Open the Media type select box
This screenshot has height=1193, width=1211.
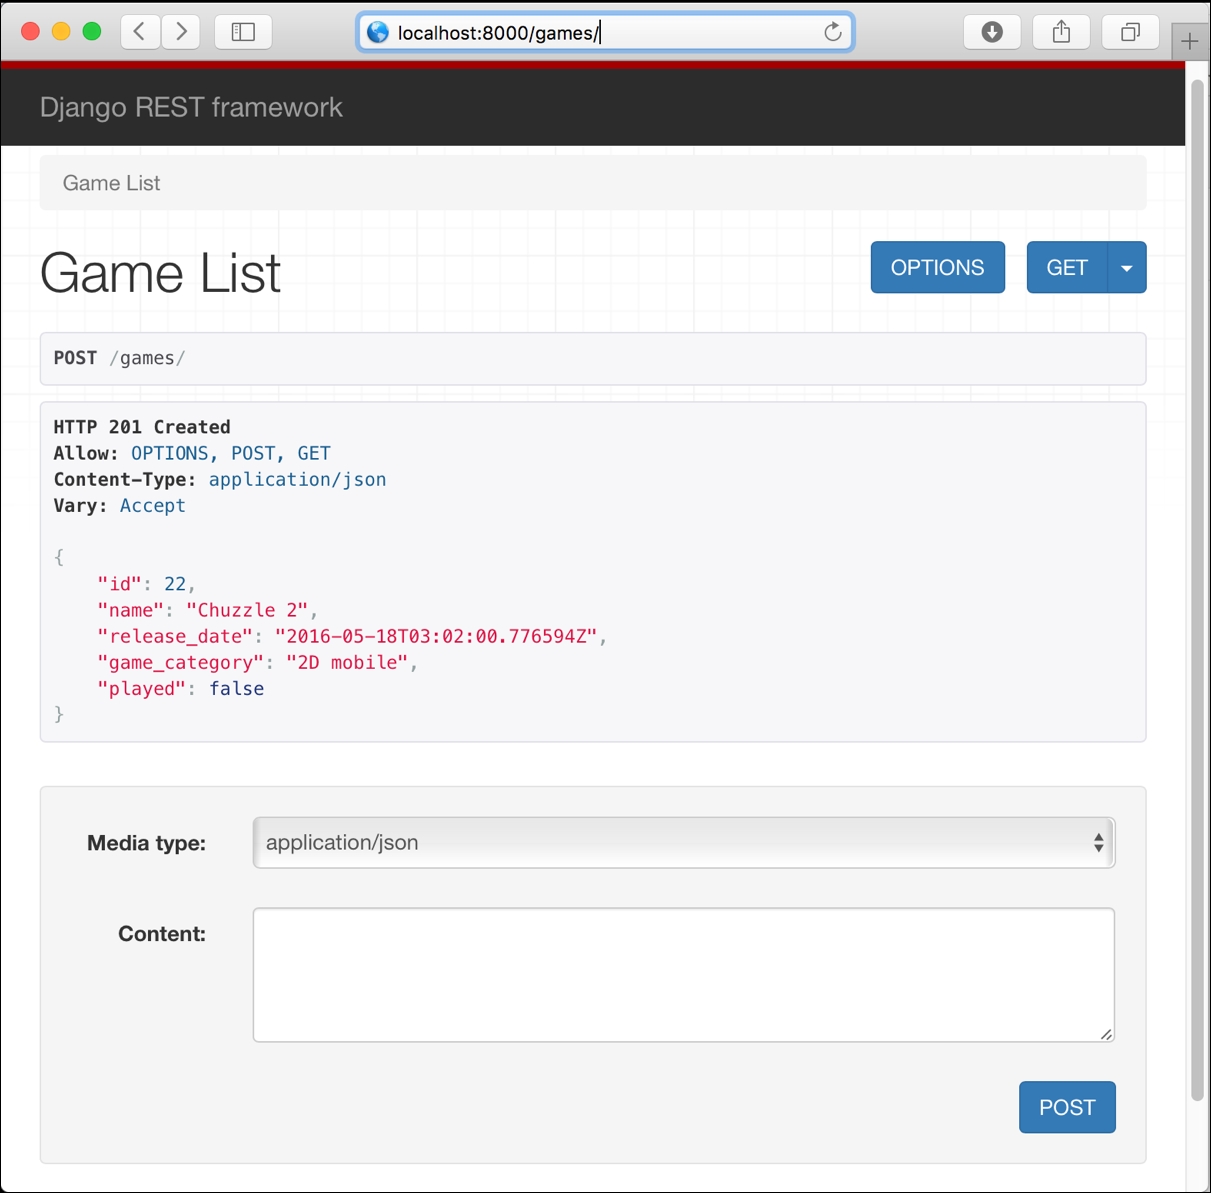pyautogui.click(x=683, y=843)
